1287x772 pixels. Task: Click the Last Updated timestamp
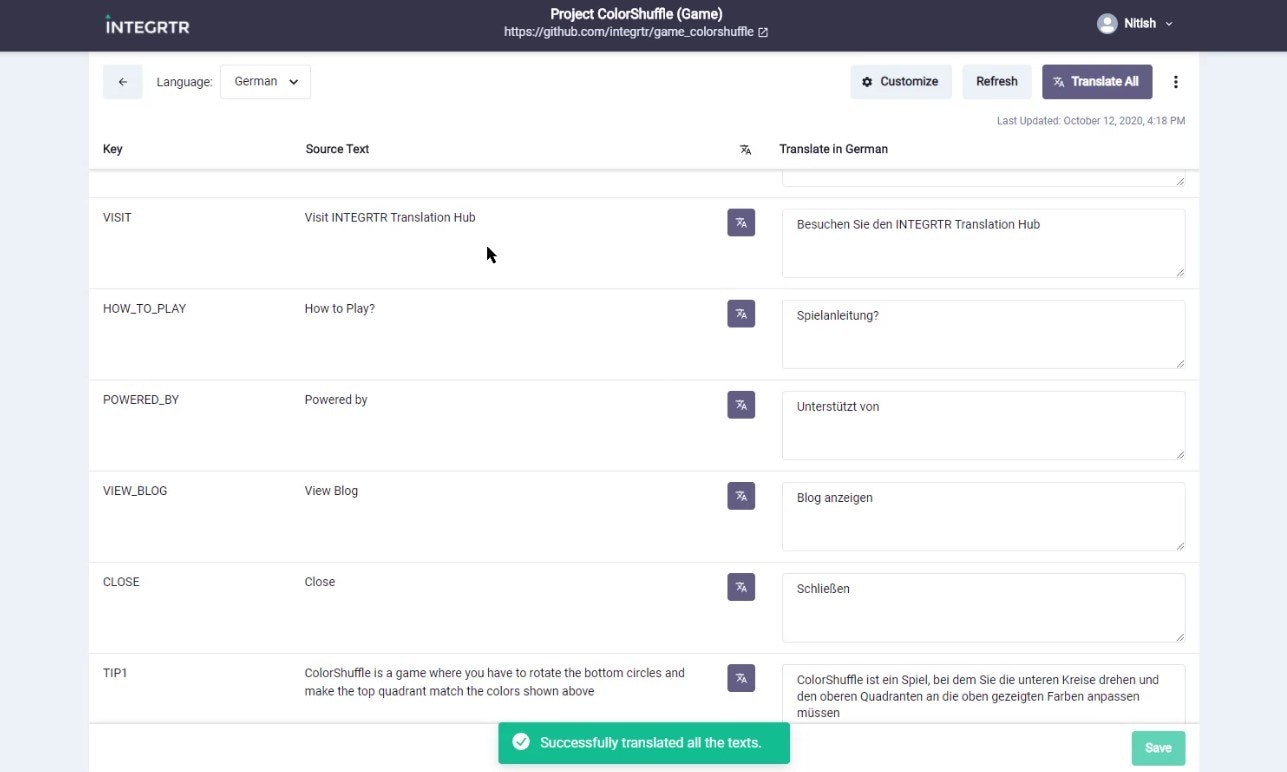pyautogui.click(x=1091, y=121)
